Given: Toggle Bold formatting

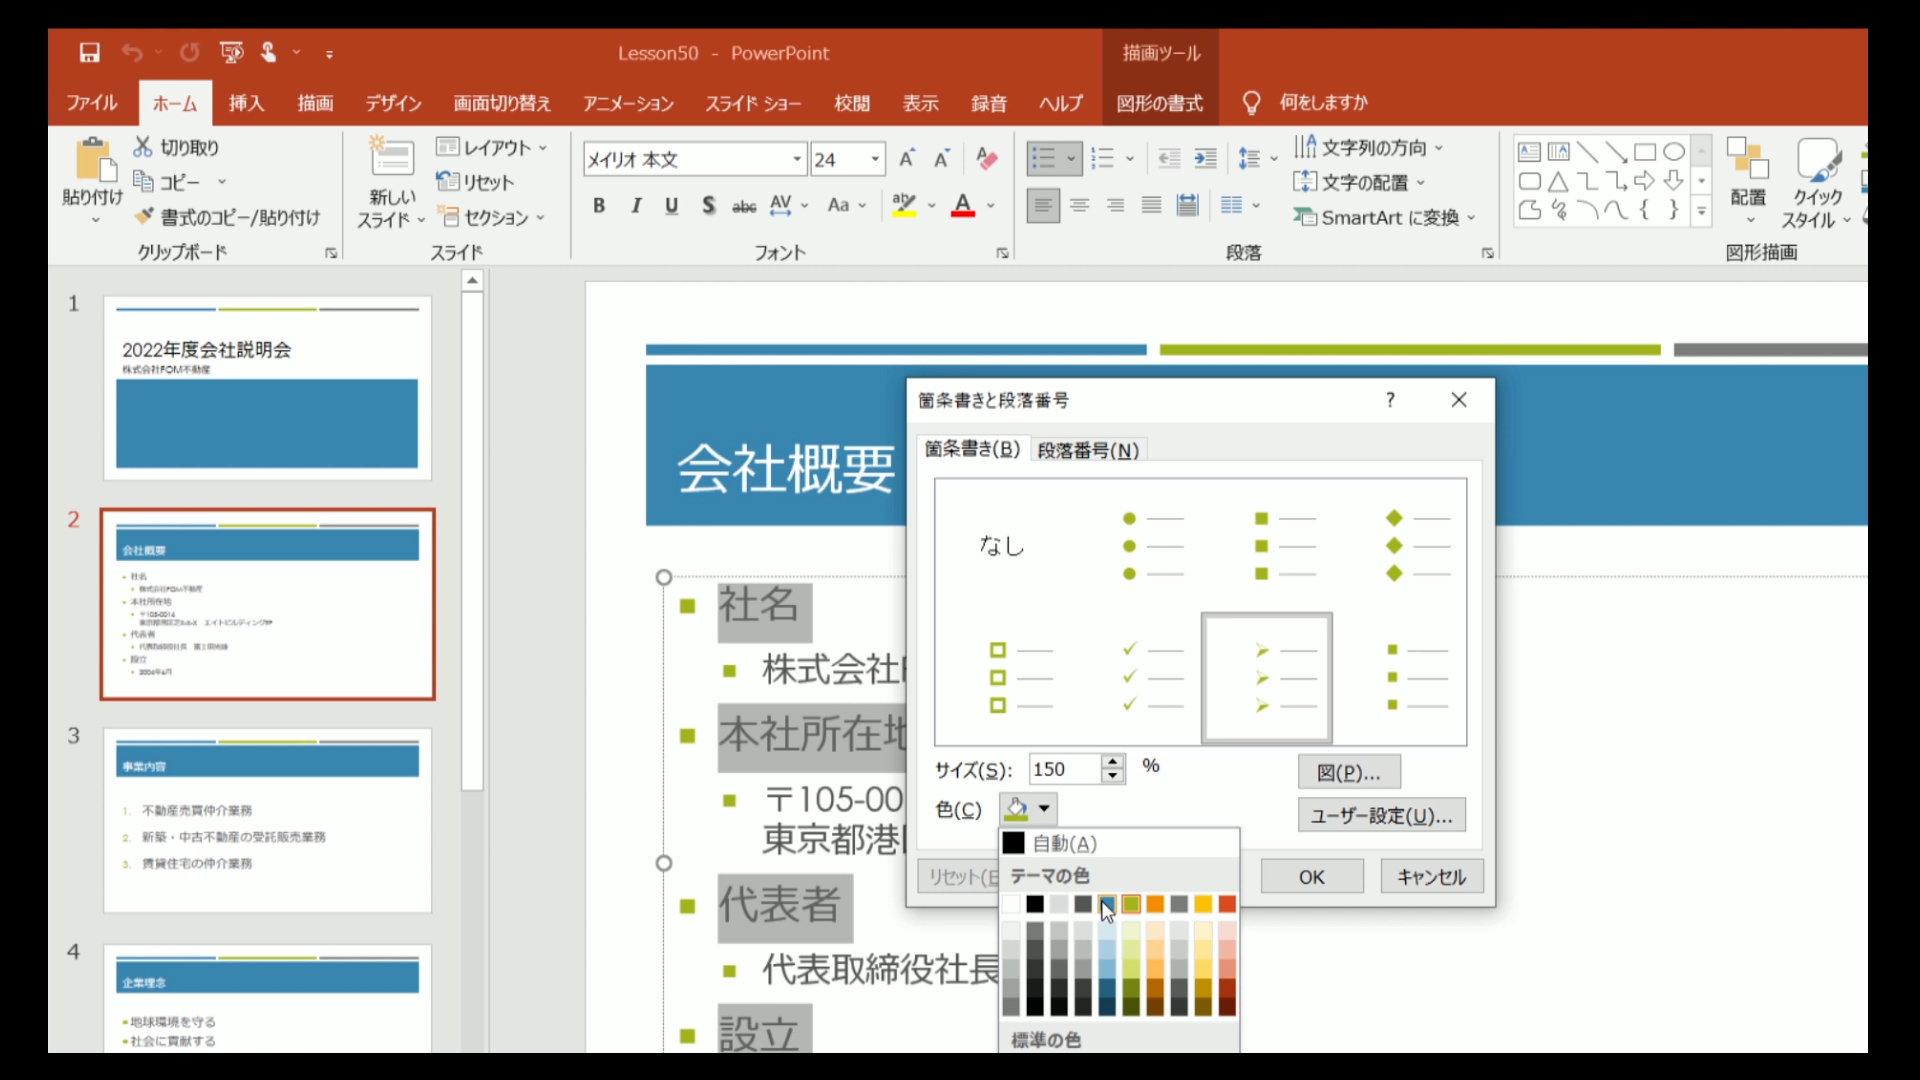Looking at the screenshot, I should coord(599,205).
